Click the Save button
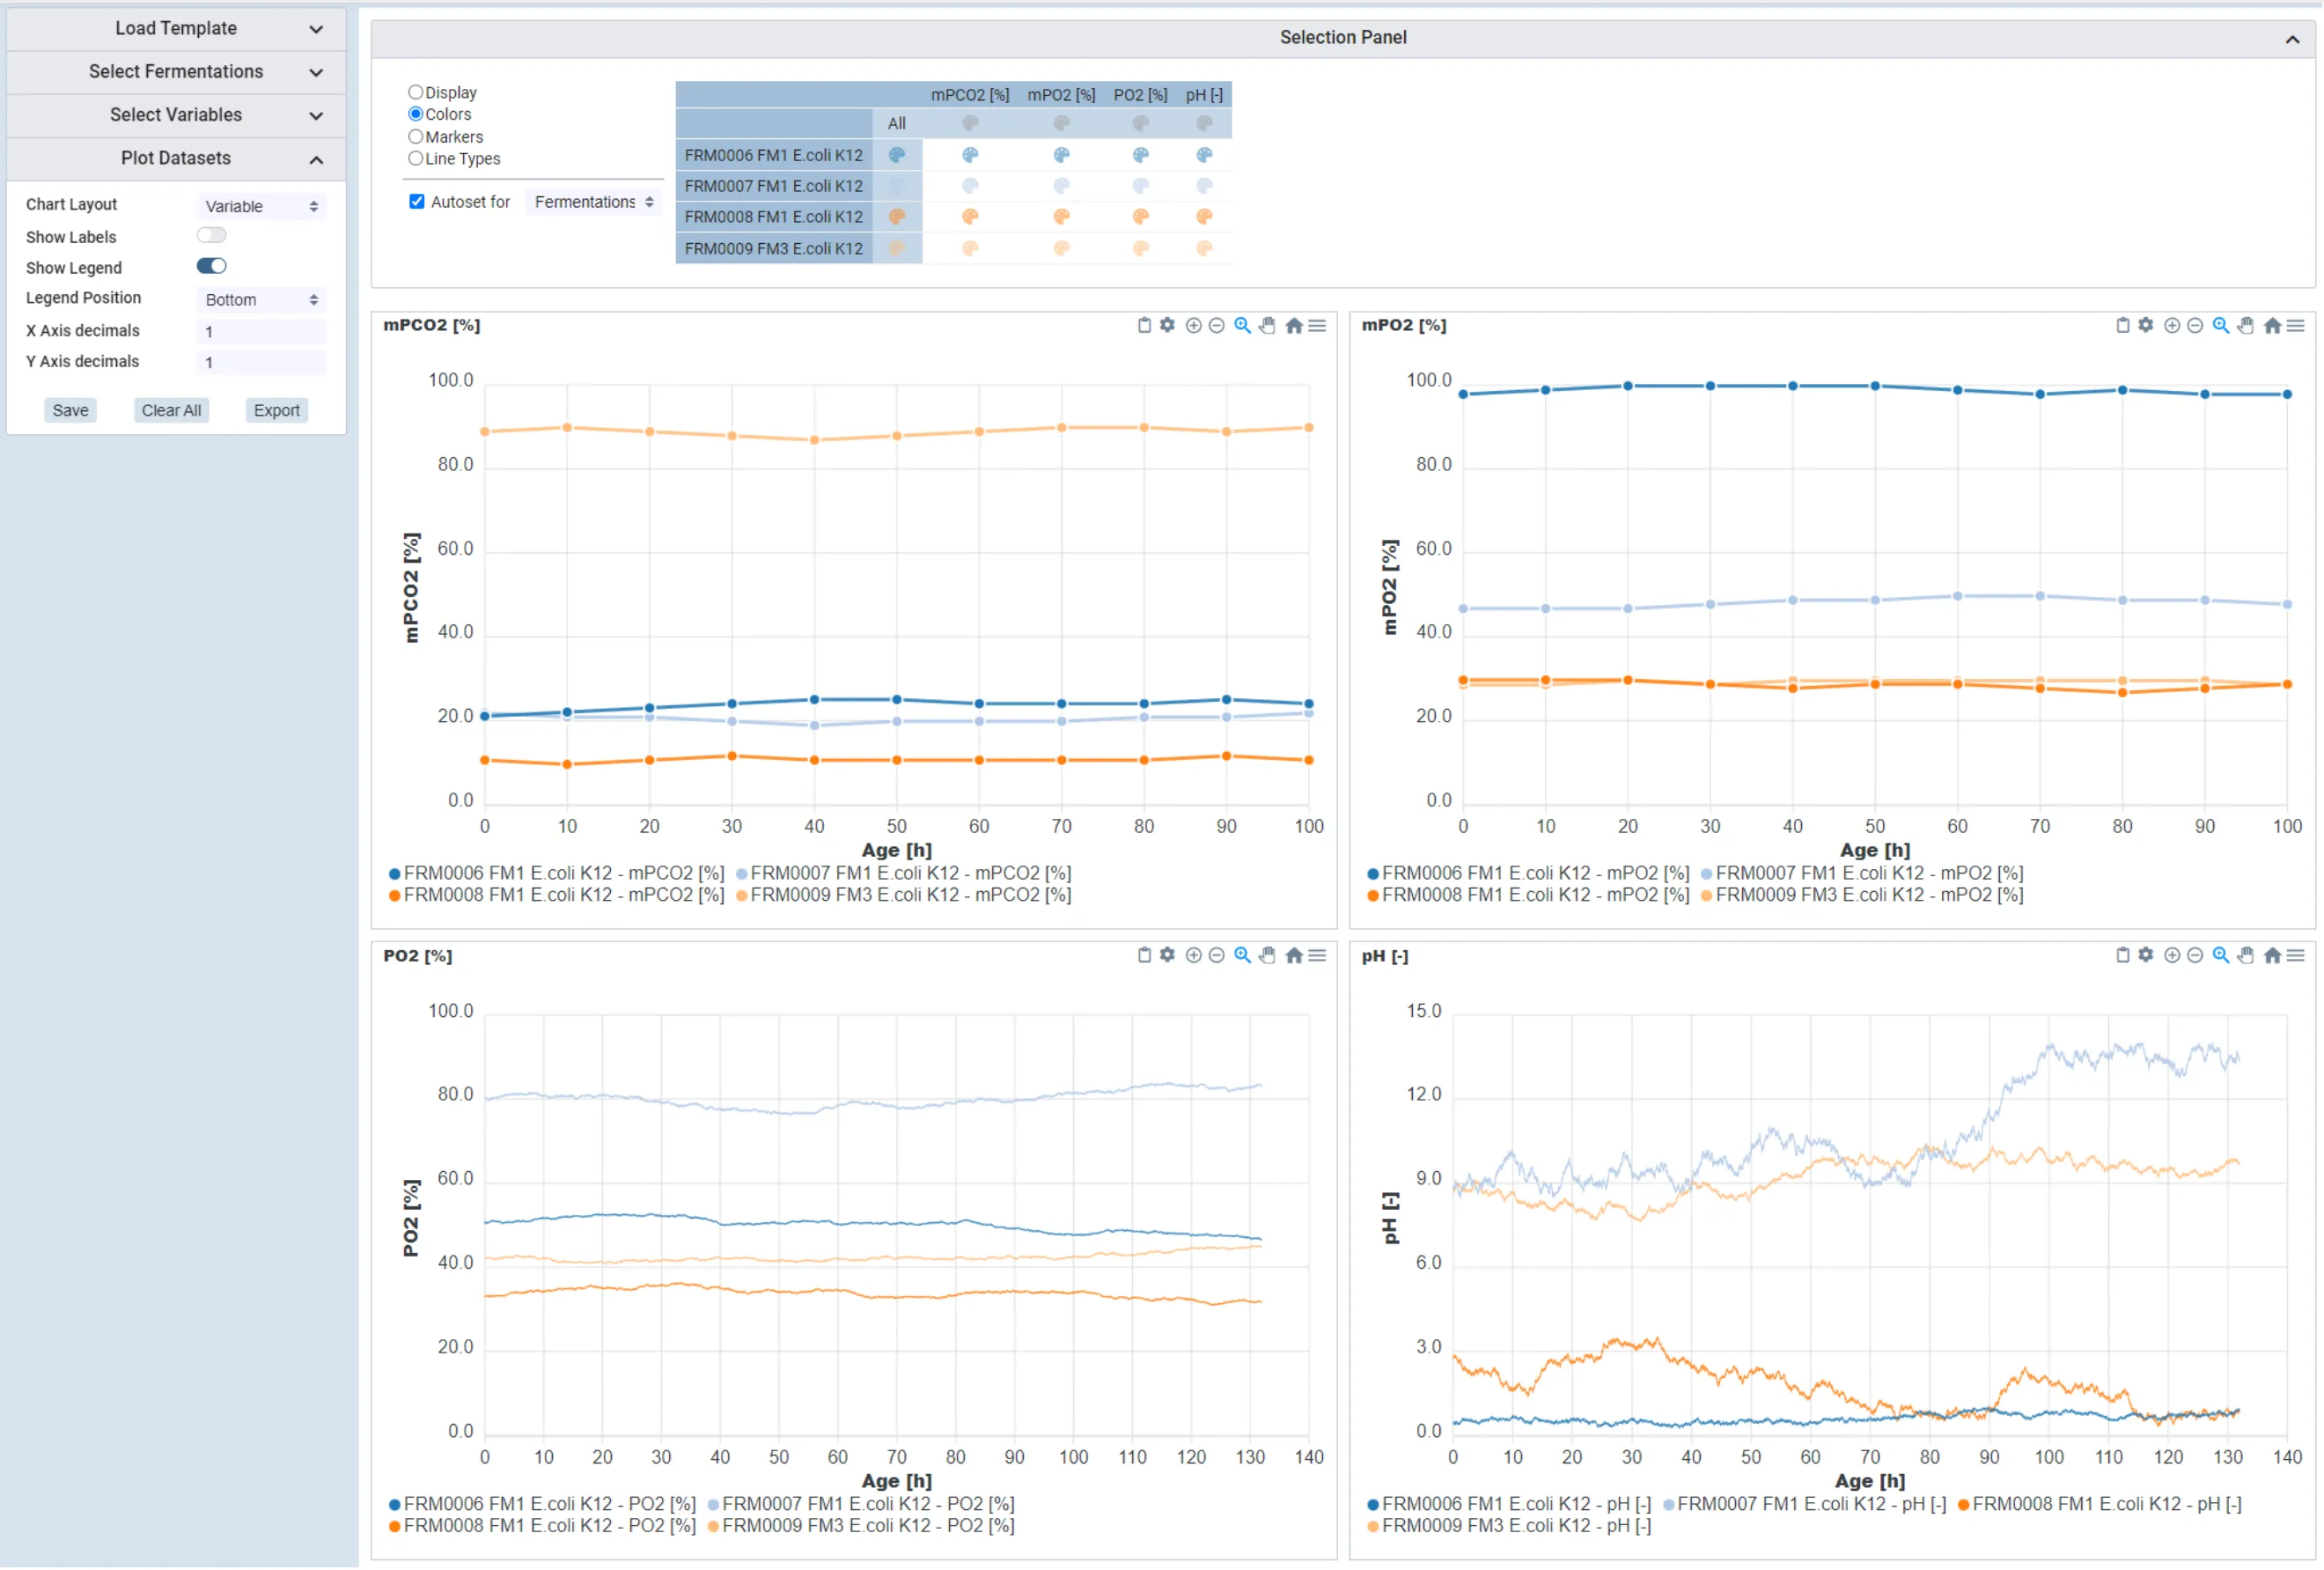The image size is (2324, 1570). coord(70,410)
